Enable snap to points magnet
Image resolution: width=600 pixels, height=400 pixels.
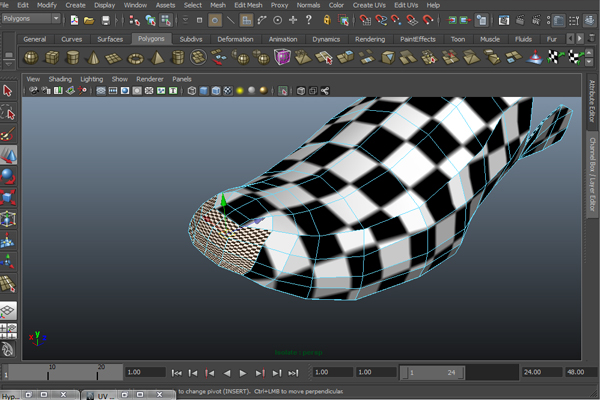click(396, 20)
